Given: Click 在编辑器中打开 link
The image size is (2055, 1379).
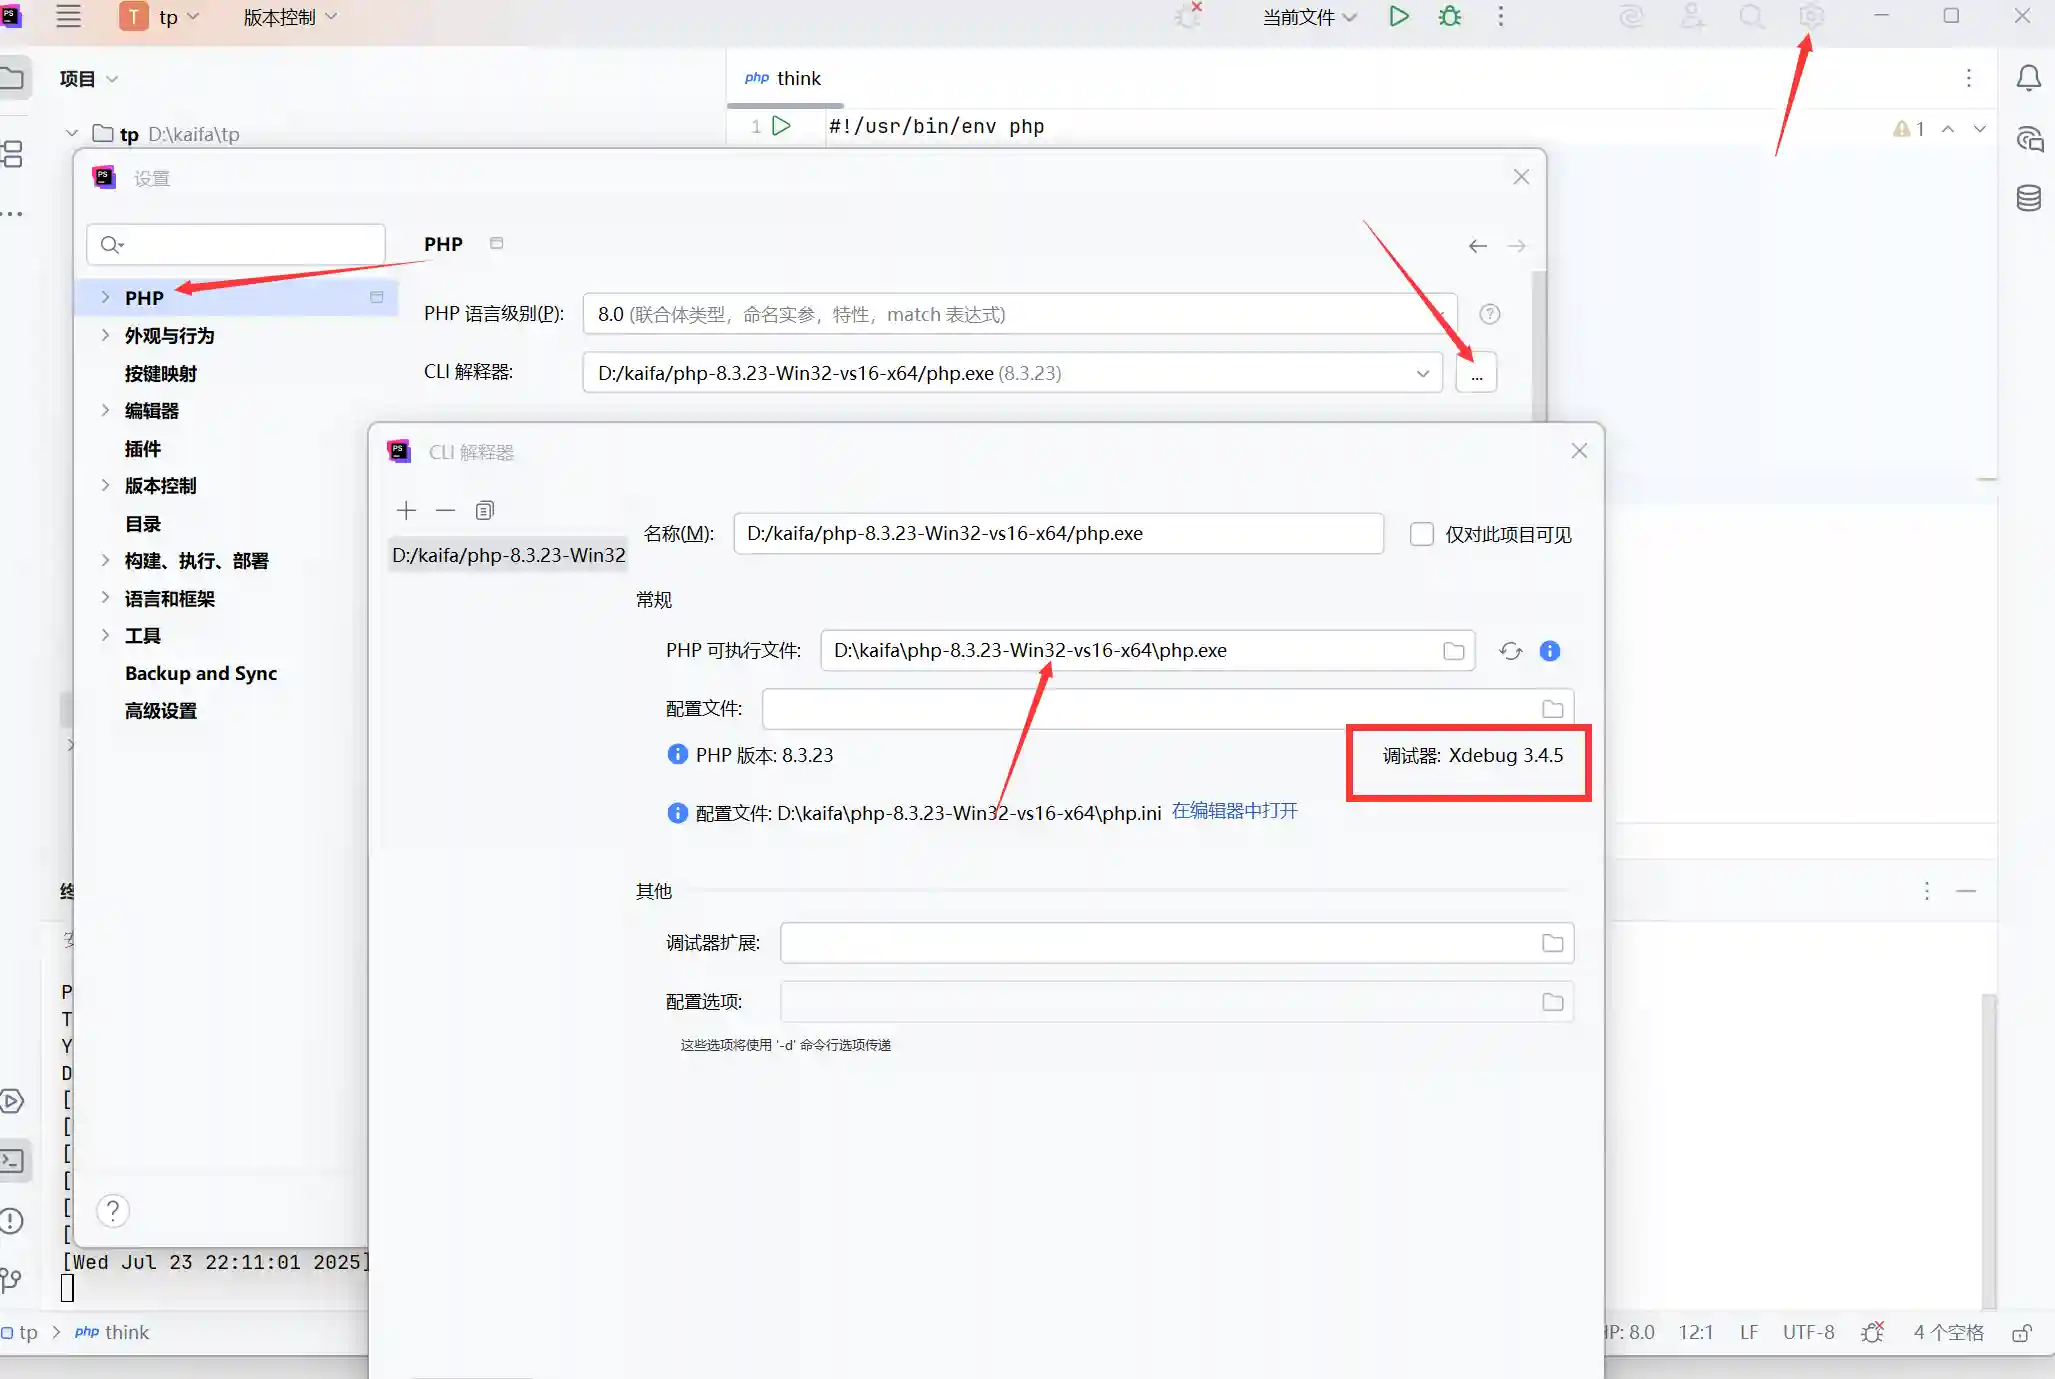Looking at the screenshot, I should 1234,811.
